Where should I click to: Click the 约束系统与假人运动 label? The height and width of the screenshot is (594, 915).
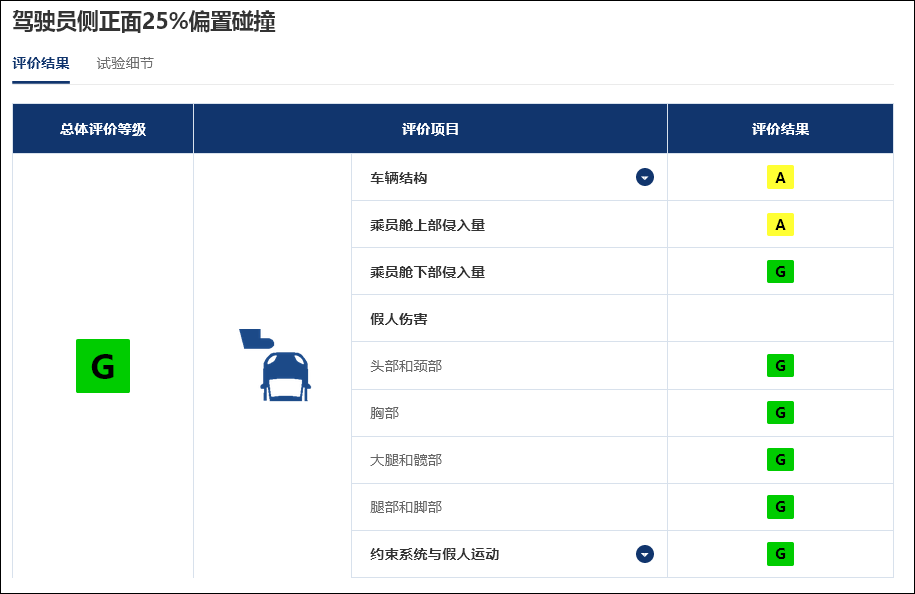click(435, 554)
